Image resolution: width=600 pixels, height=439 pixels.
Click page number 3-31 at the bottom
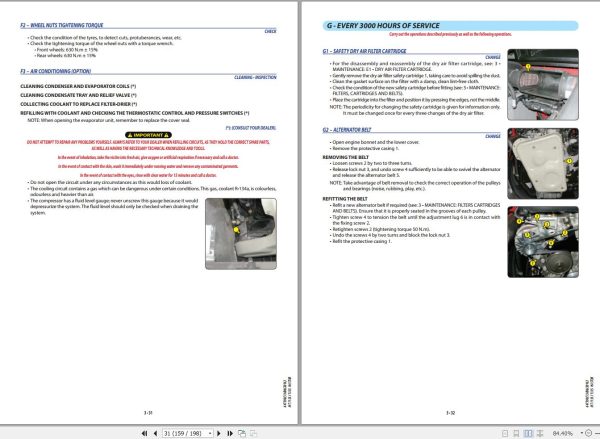tap(148, 413)
